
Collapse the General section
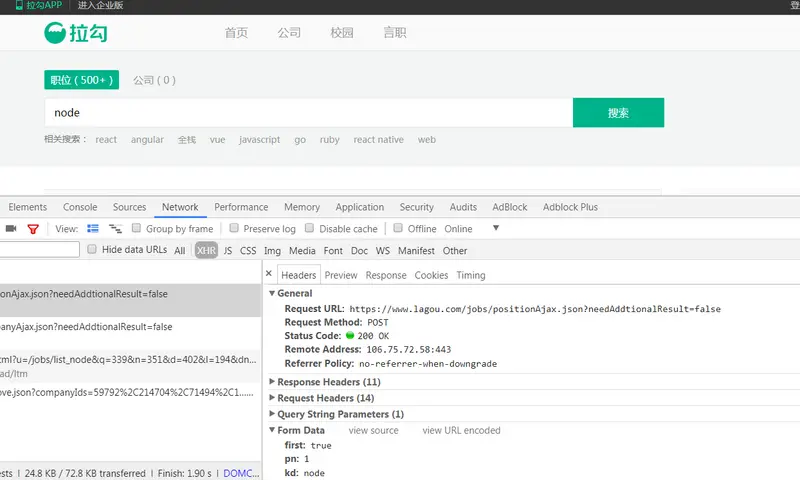[272, 293]
